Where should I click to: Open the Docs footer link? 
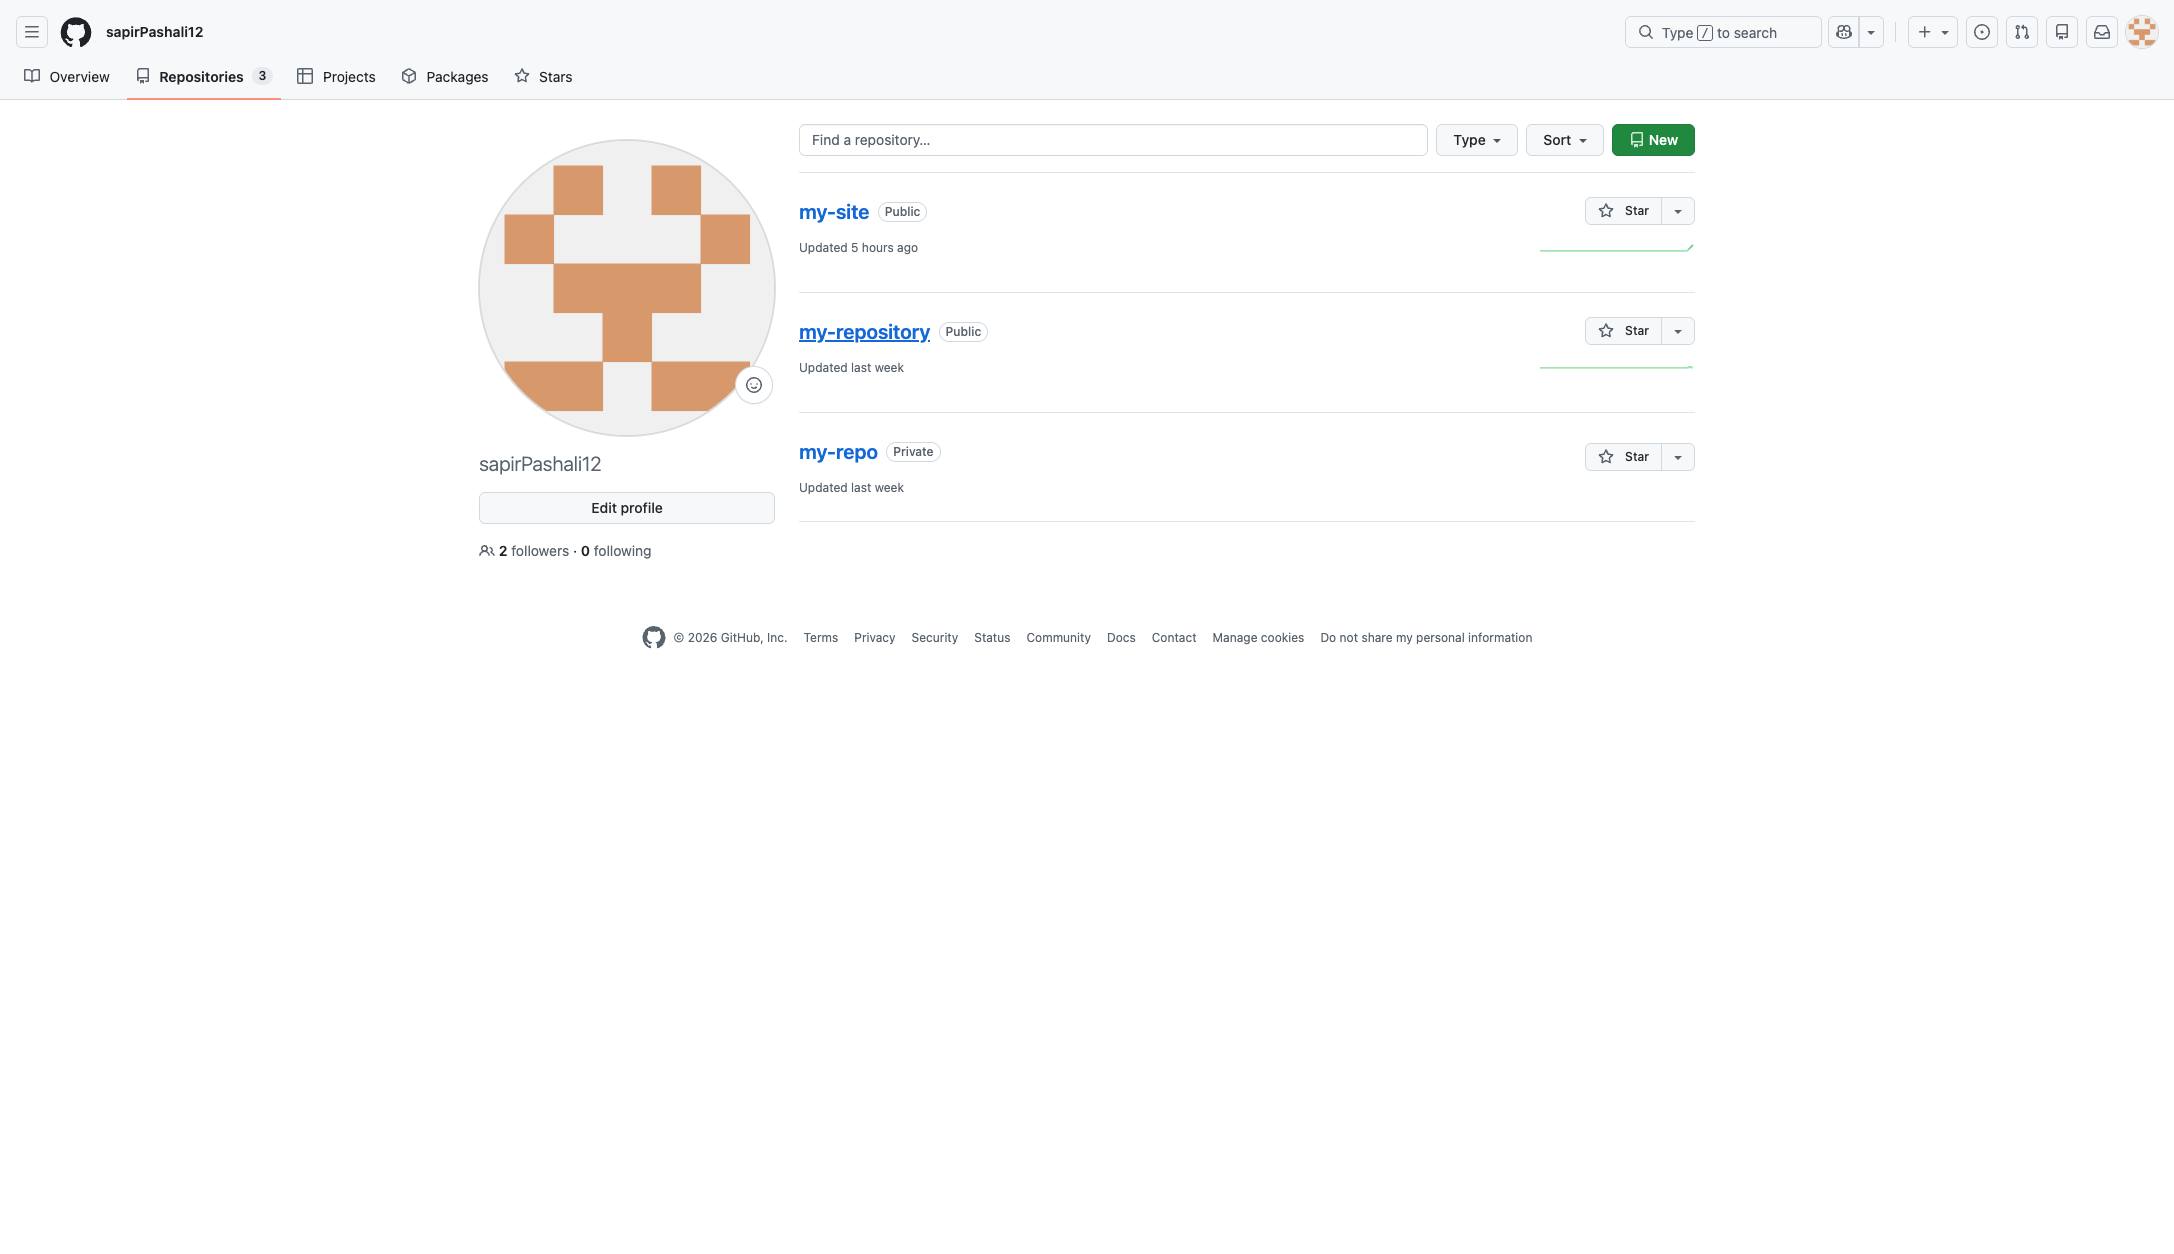(1121, 638)
